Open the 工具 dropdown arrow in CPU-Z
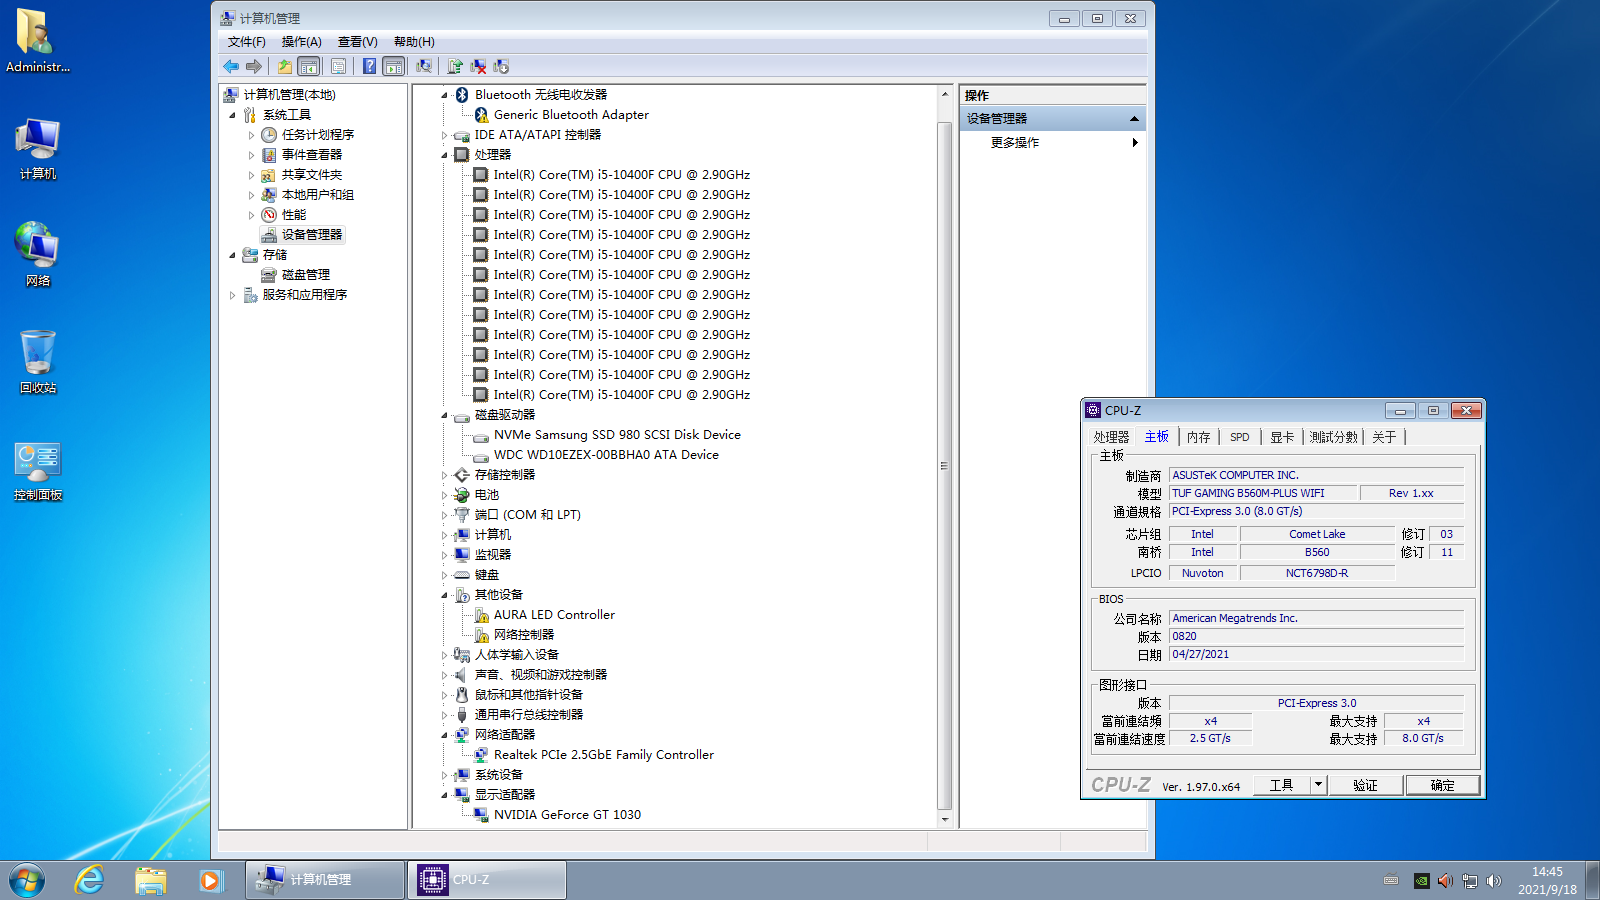1600x900 pixels. [x=1318, y=785]
